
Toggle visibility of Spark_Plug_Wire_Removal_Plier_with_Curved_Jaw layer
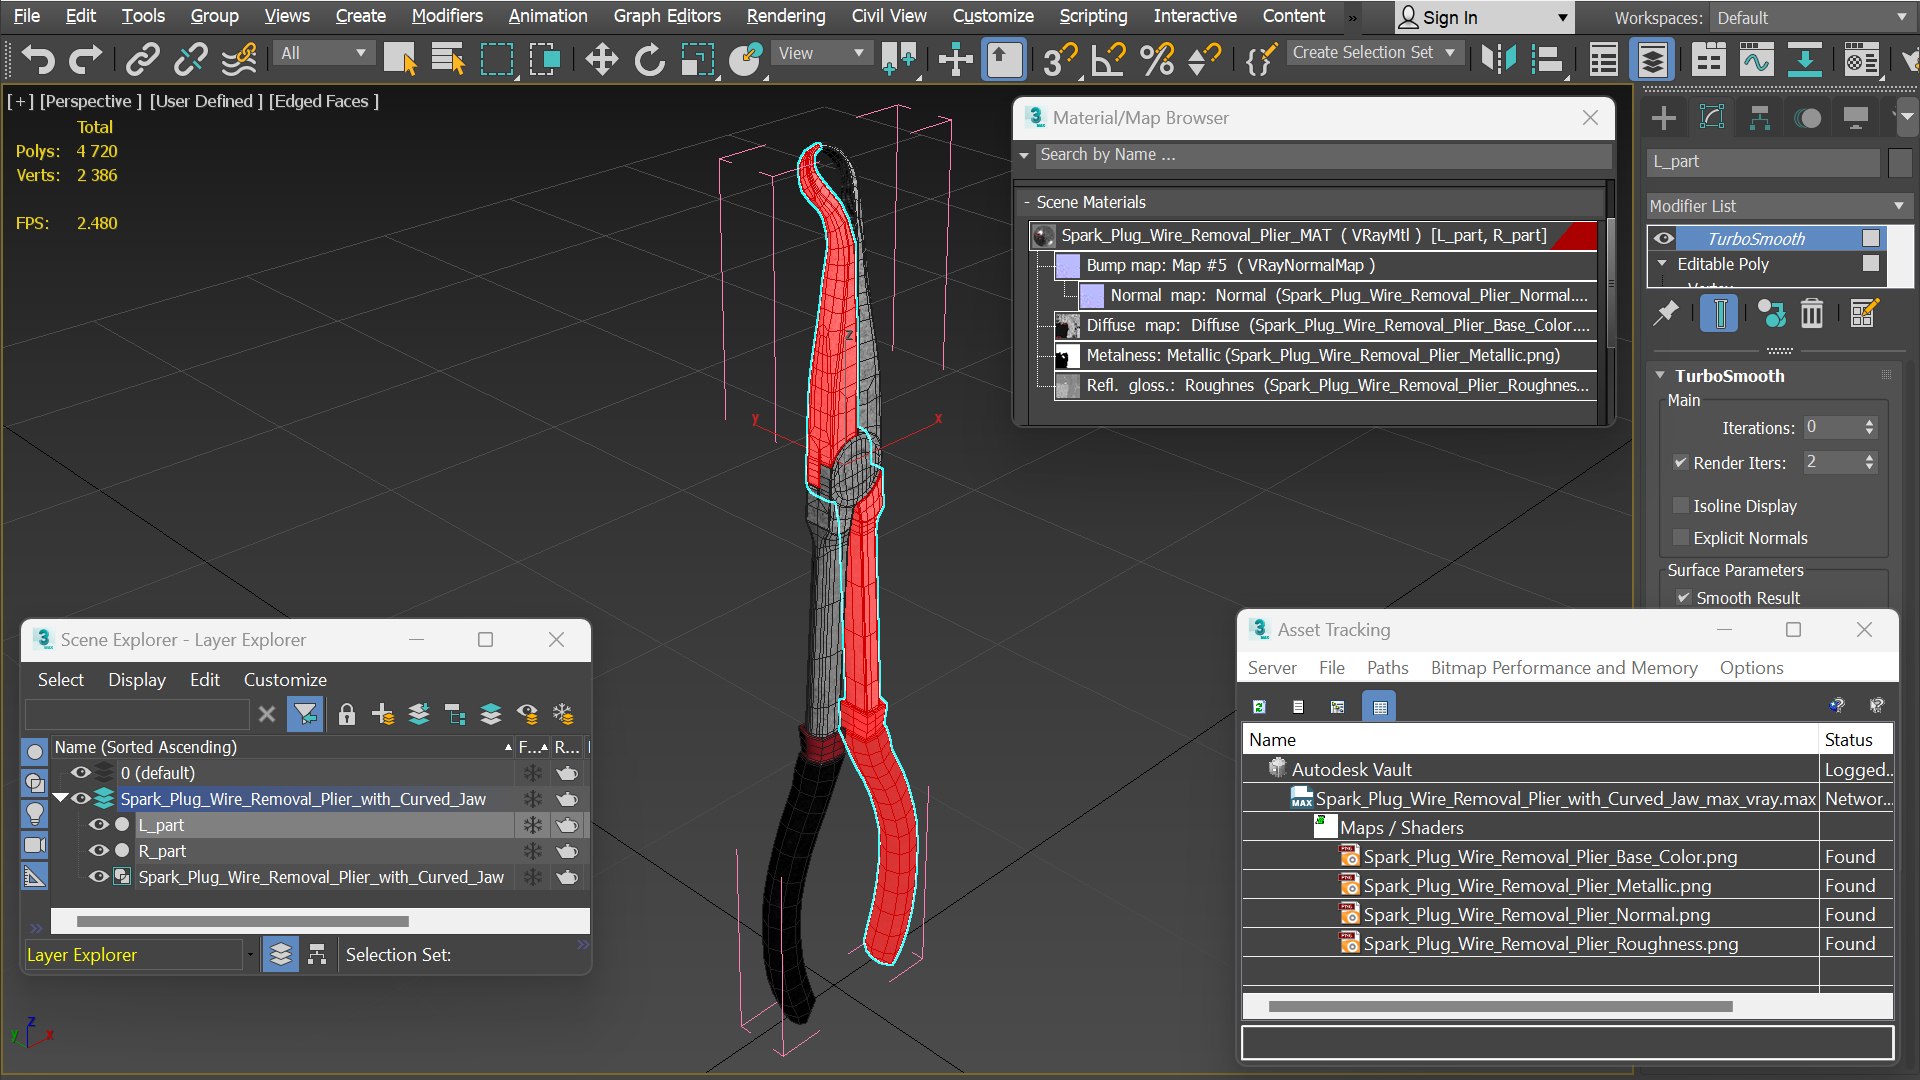click(x=80, y=799)
